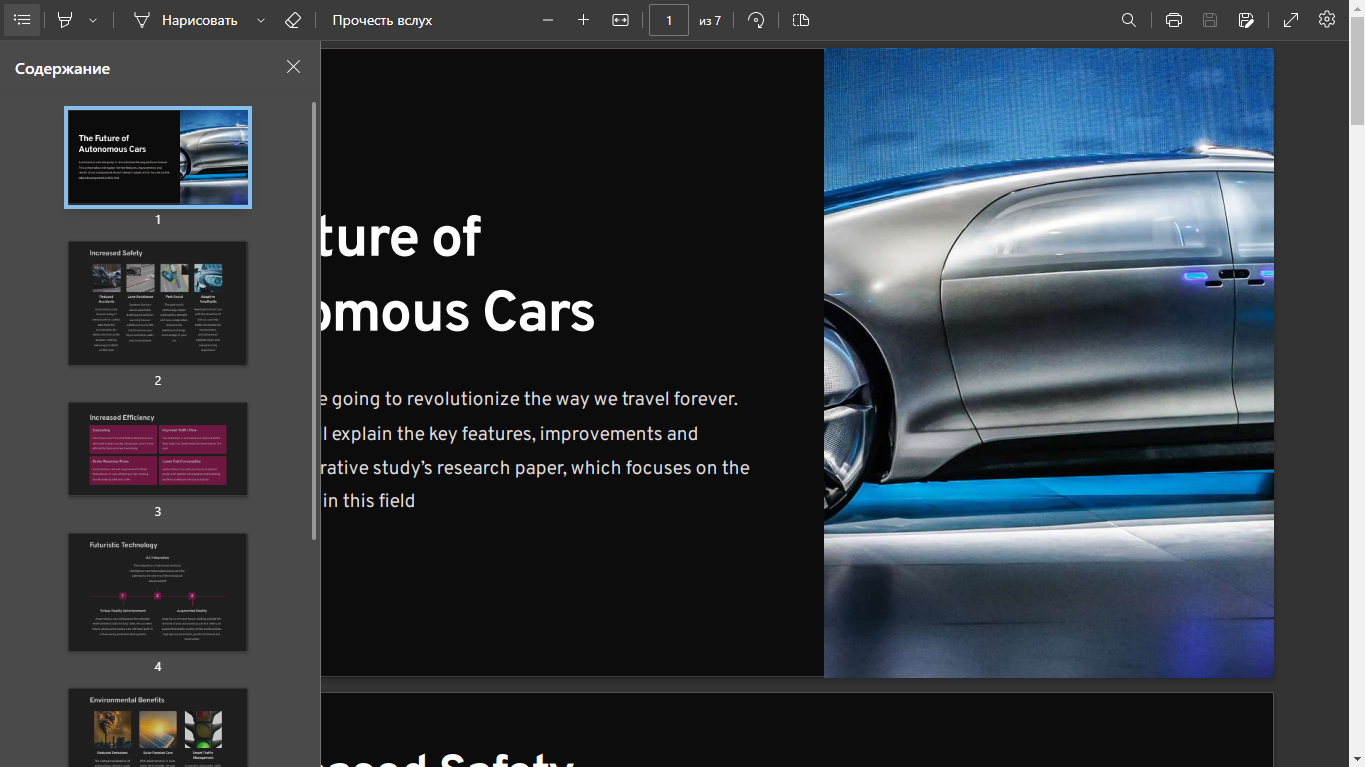This screenshot has width=1365, height=767.
Task: Toggle the table of contents sidebar icon
Action: 22,20
